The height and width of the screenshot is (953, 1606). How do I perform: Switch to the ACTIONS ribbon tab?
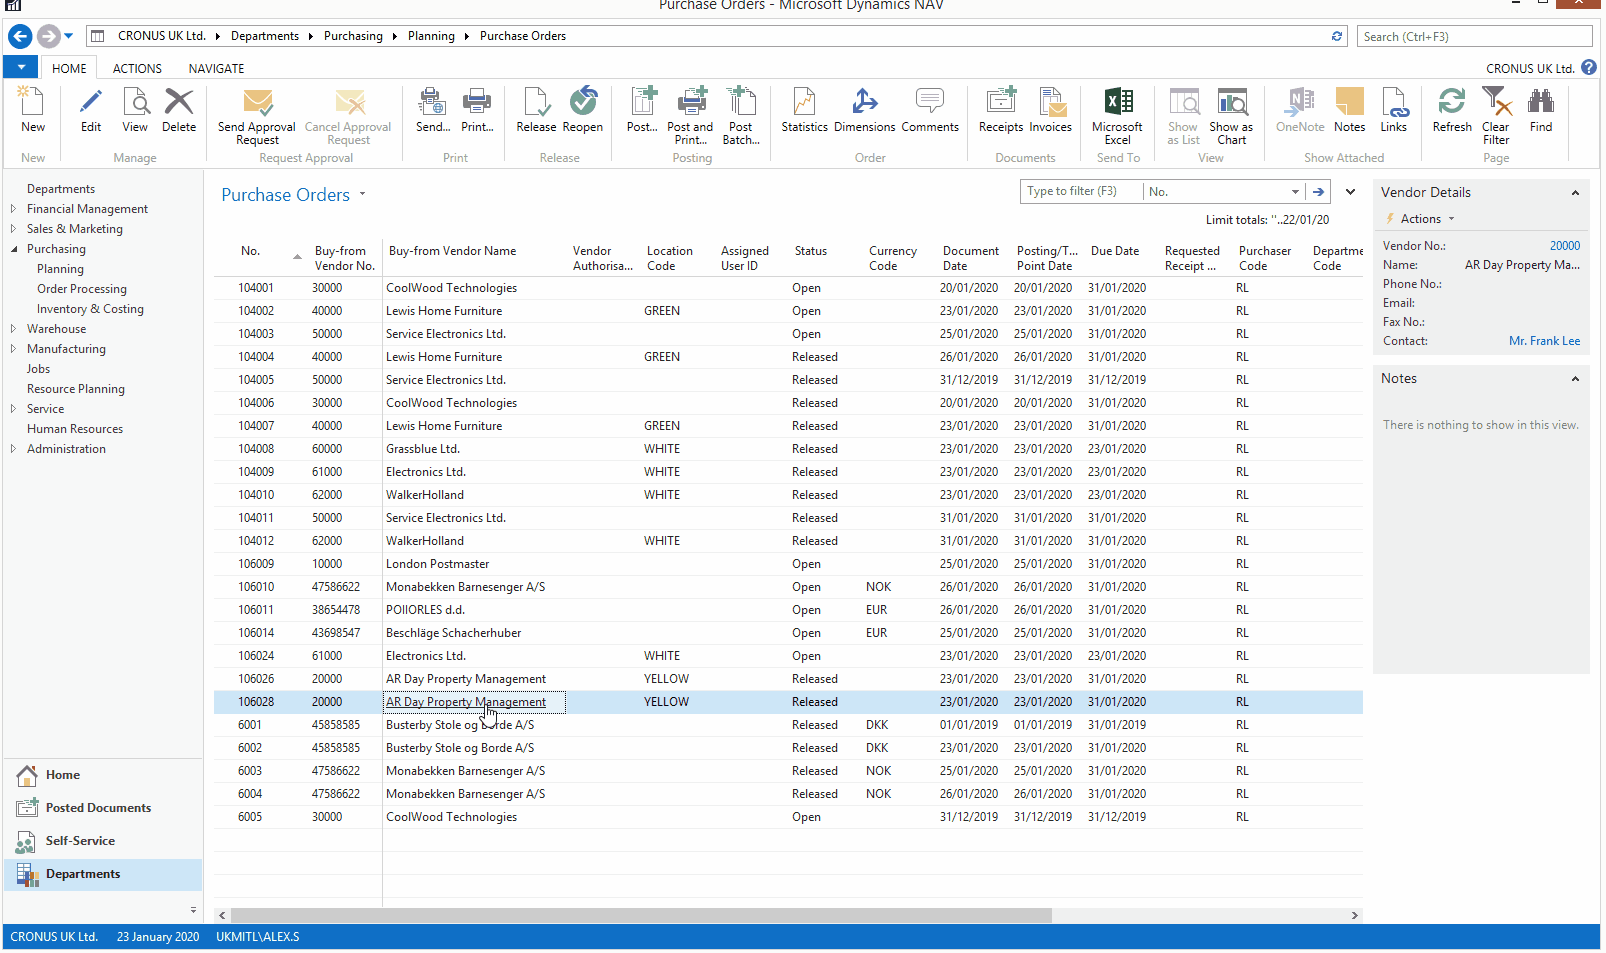137,69
